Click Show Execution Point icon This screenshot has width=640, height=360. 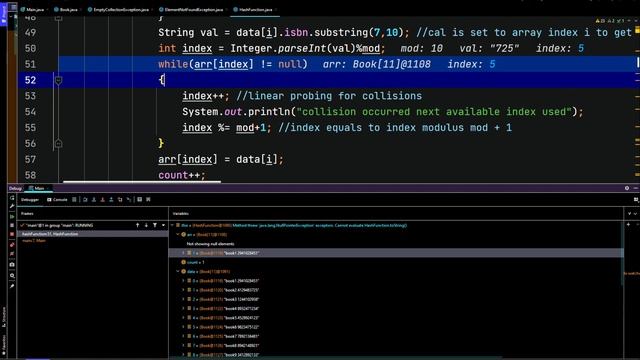pos(74,200)
